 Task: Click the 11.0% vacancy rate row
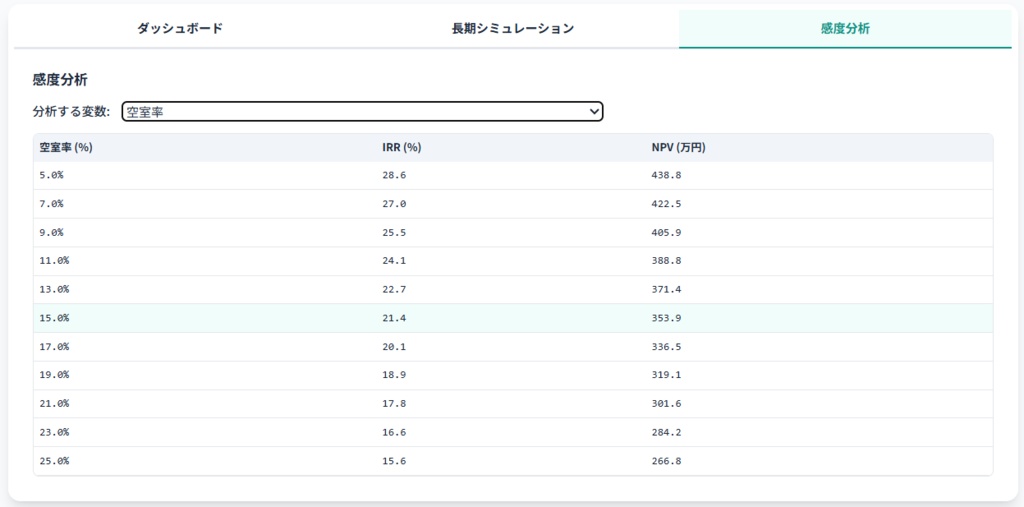54,261
